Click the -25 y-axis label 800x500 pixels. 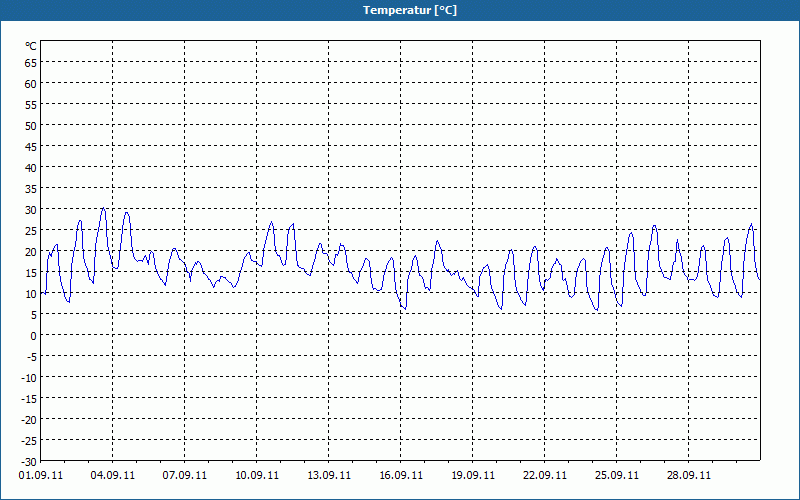[29, 440]
